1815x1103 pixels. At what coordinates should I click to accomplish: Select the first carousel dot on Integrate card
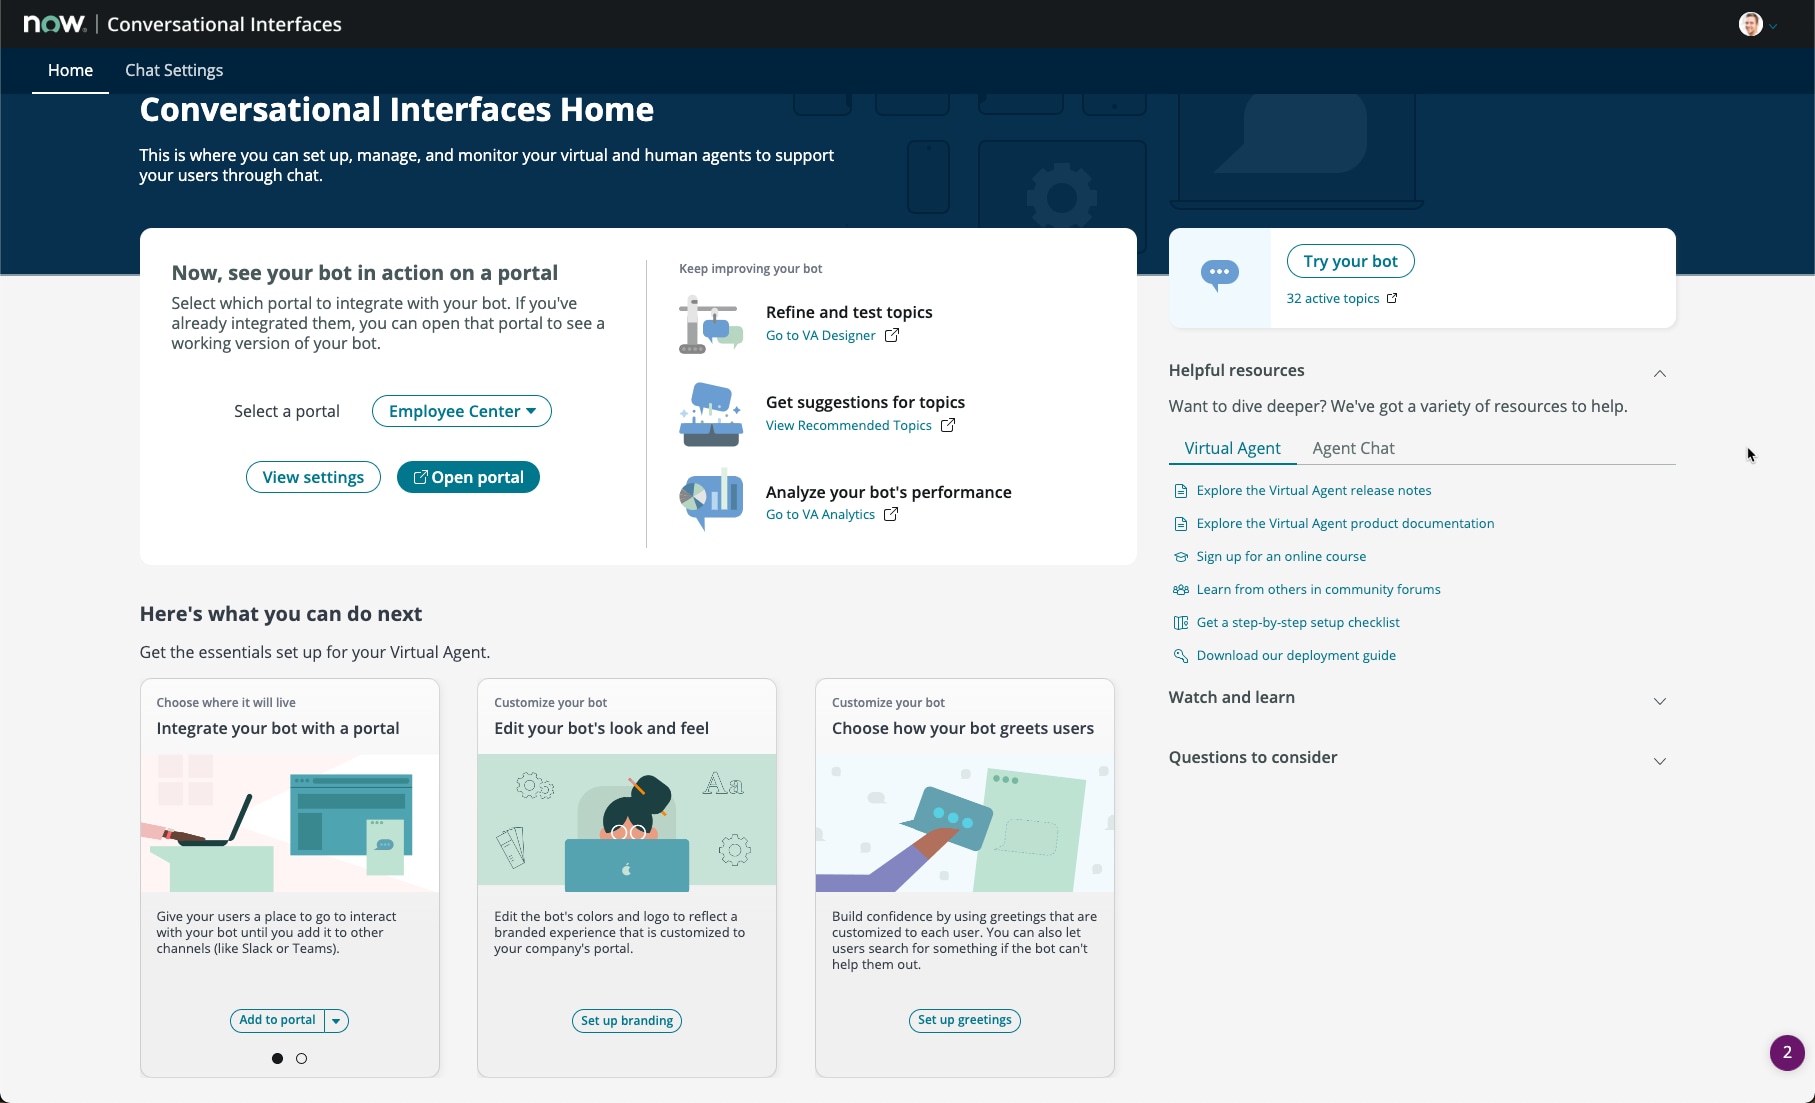pyautogui.click(x=277, y=1058)
